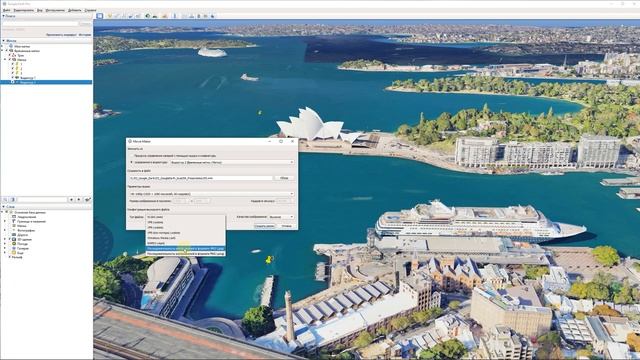Toggle the 3D-здания layer checkbox
This screenshot has height=360, width=640.
click(9, 239)
